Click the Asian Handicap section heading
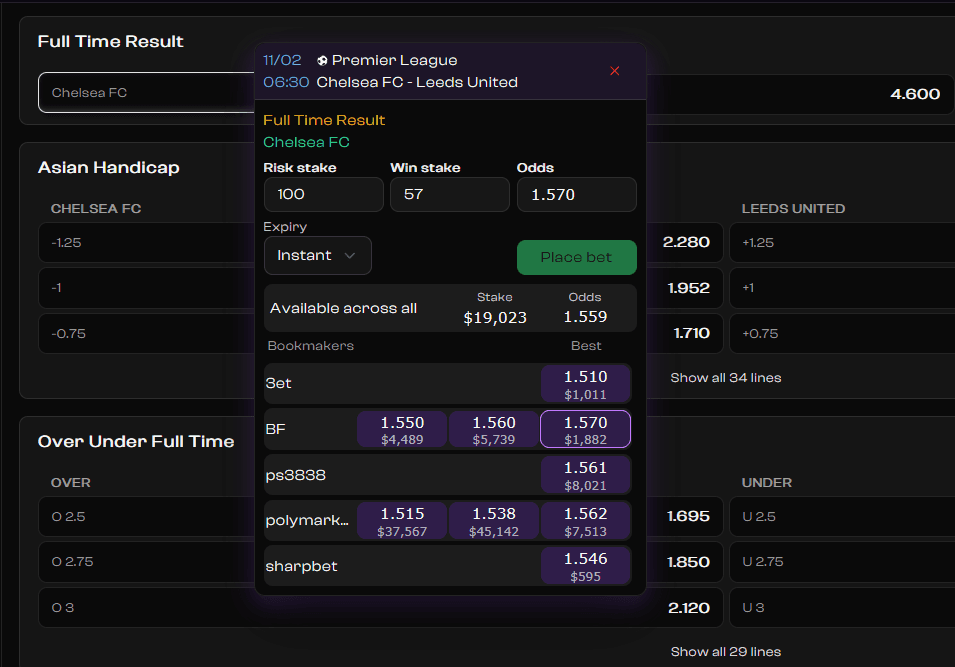 coord(108,168)
